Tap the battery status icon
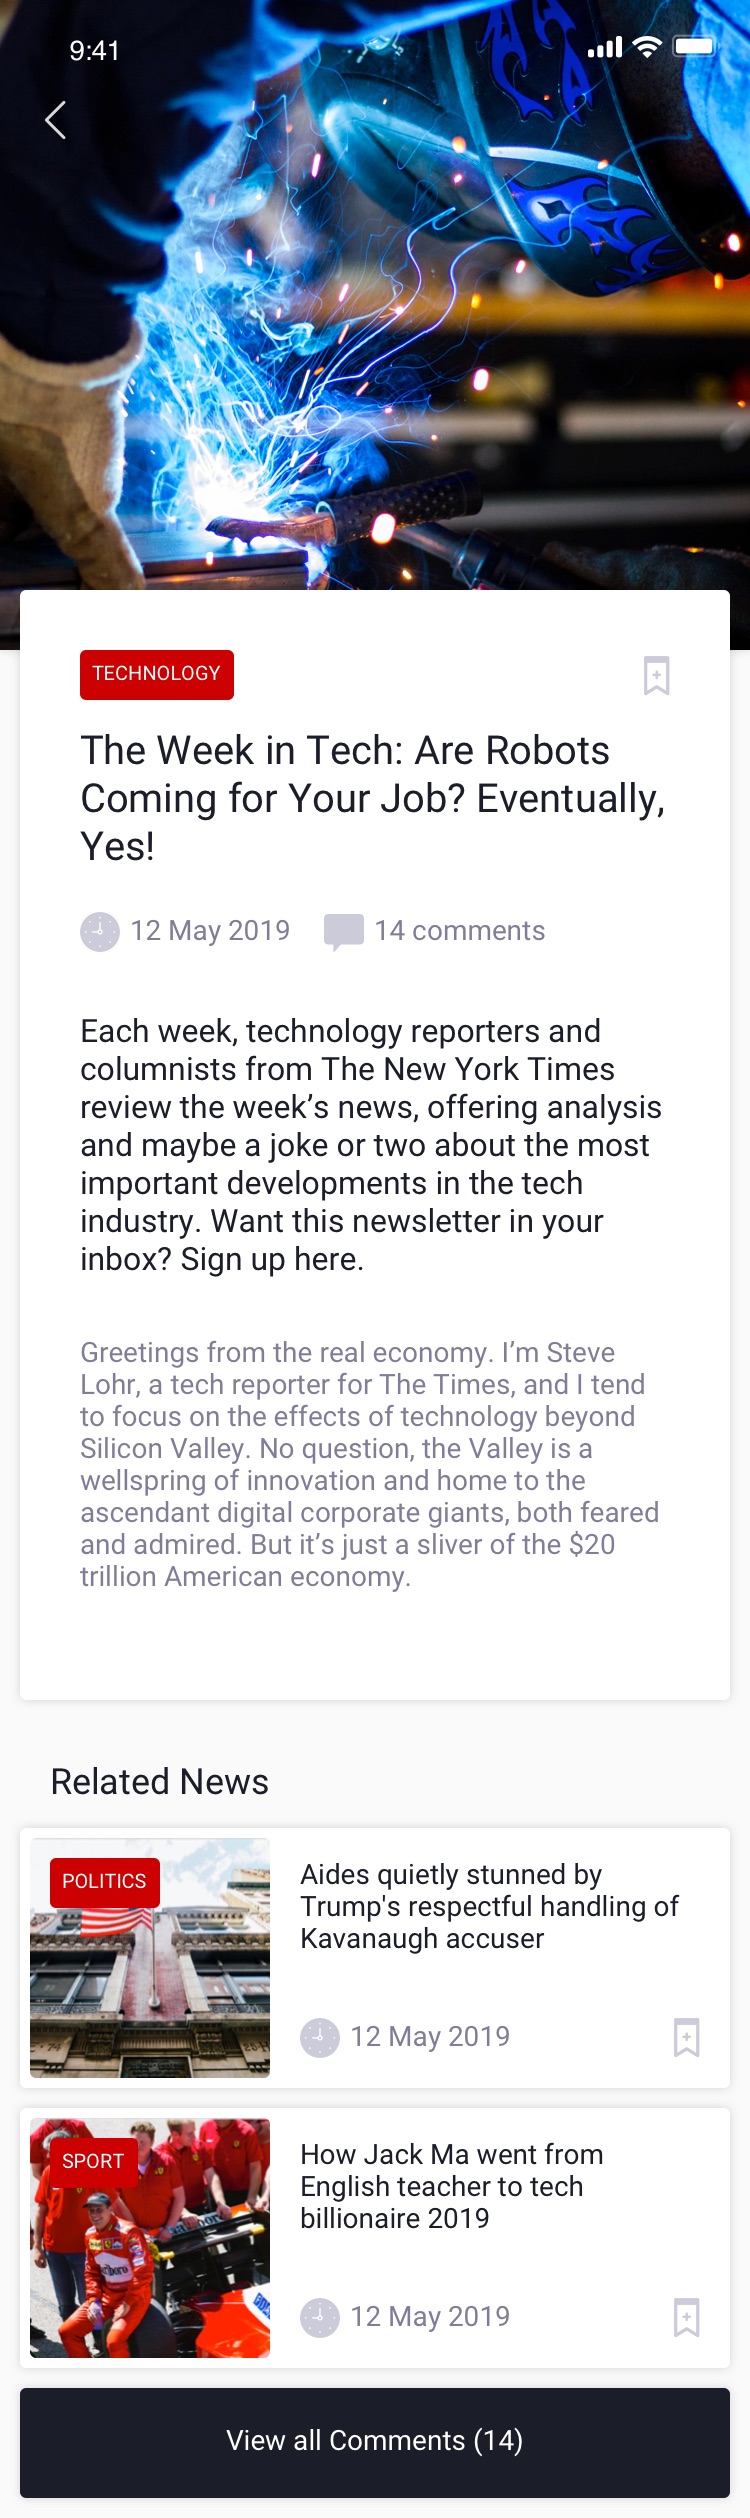 [x=694, y=47]
